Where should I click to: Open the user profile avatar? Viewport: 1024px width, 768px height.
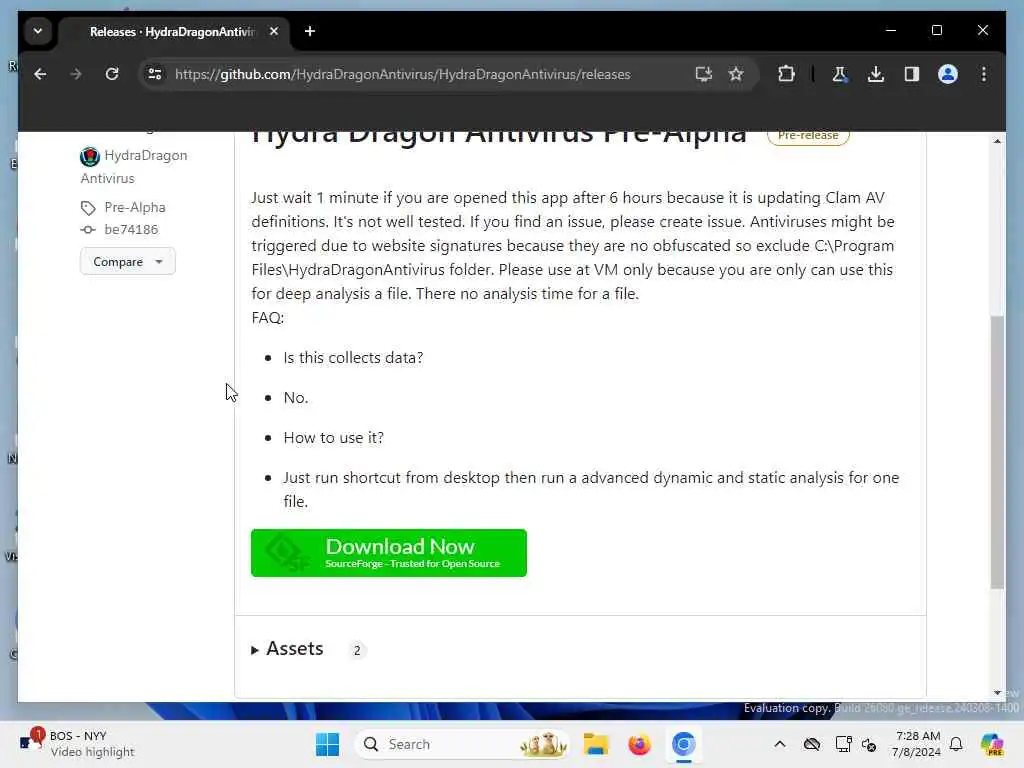click(x=948, y=74)
